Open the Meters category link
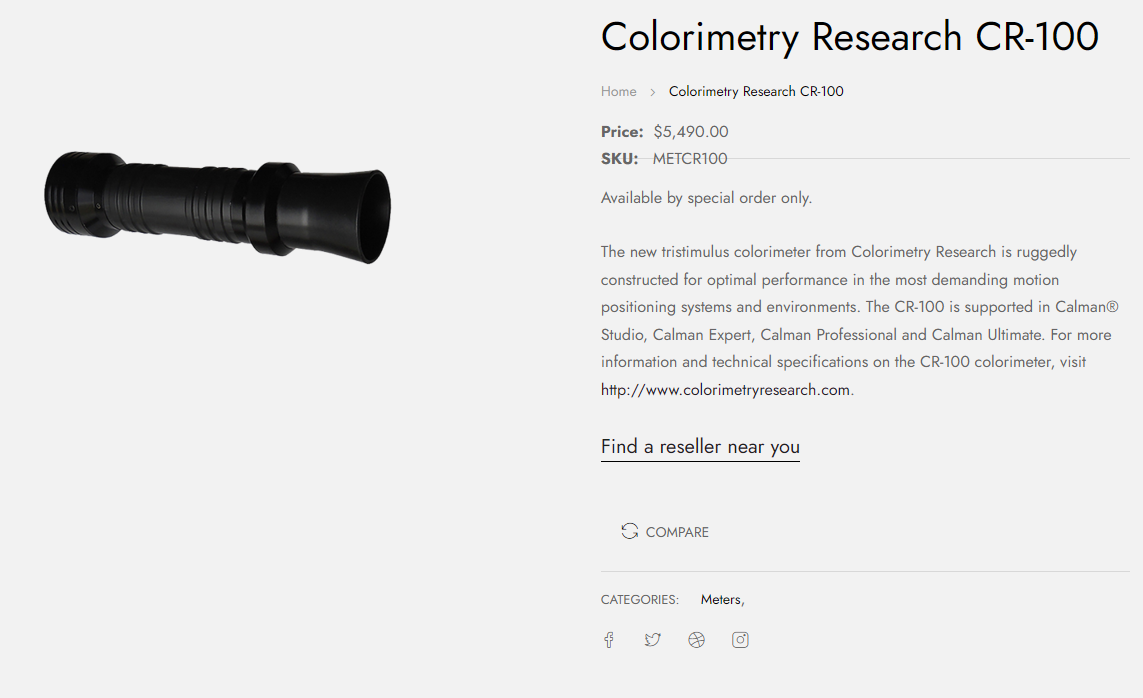Image resolution: width=1143 pixels, height=698 pixels. pos(721,599)
